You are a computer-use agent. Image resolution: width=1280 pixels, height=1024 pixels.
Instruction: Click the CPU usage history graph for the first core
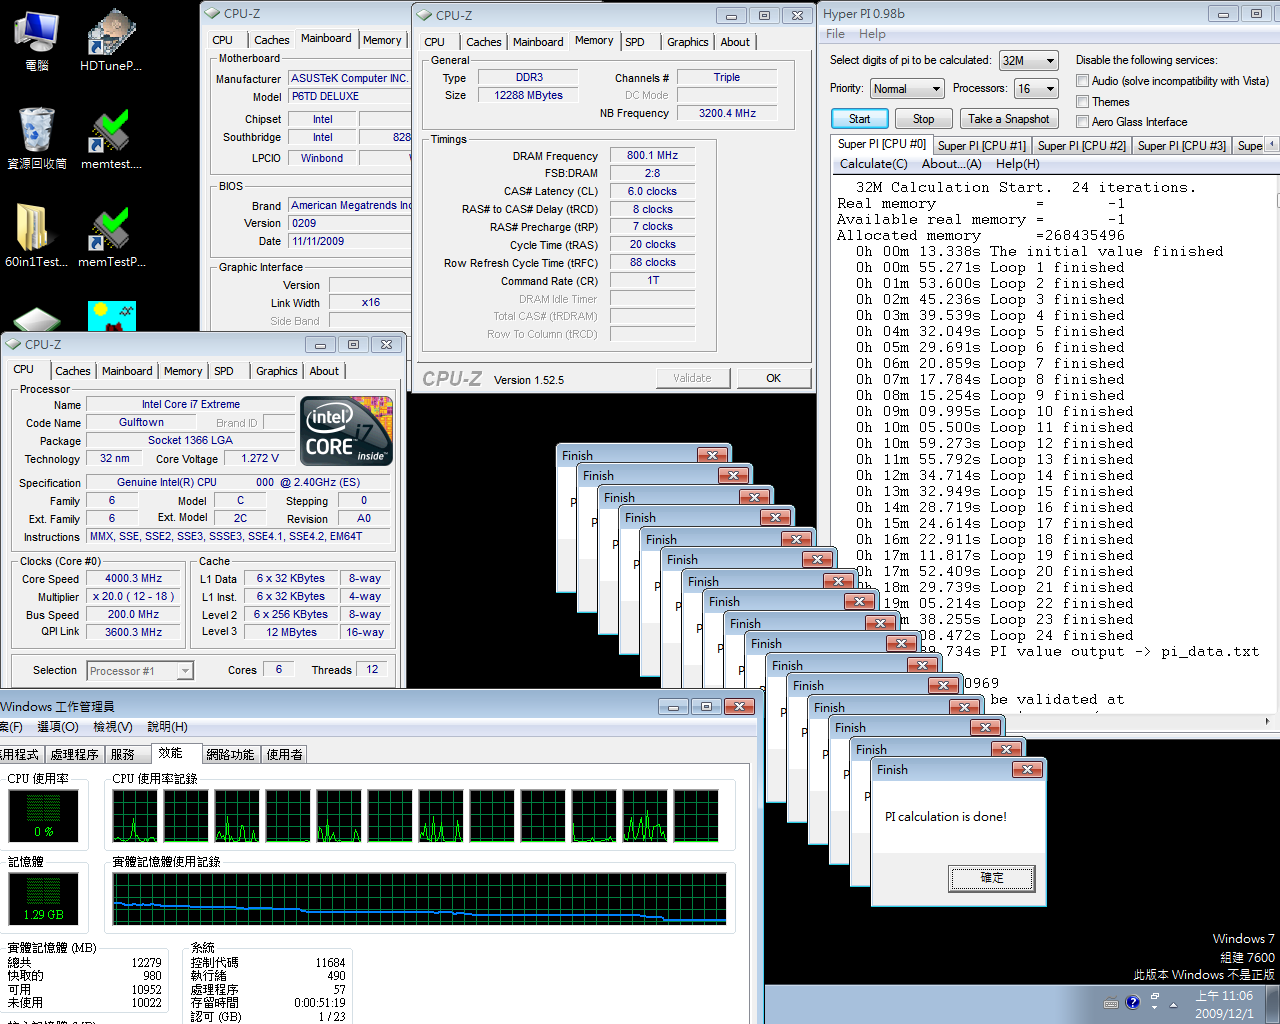tap(135, 815)
